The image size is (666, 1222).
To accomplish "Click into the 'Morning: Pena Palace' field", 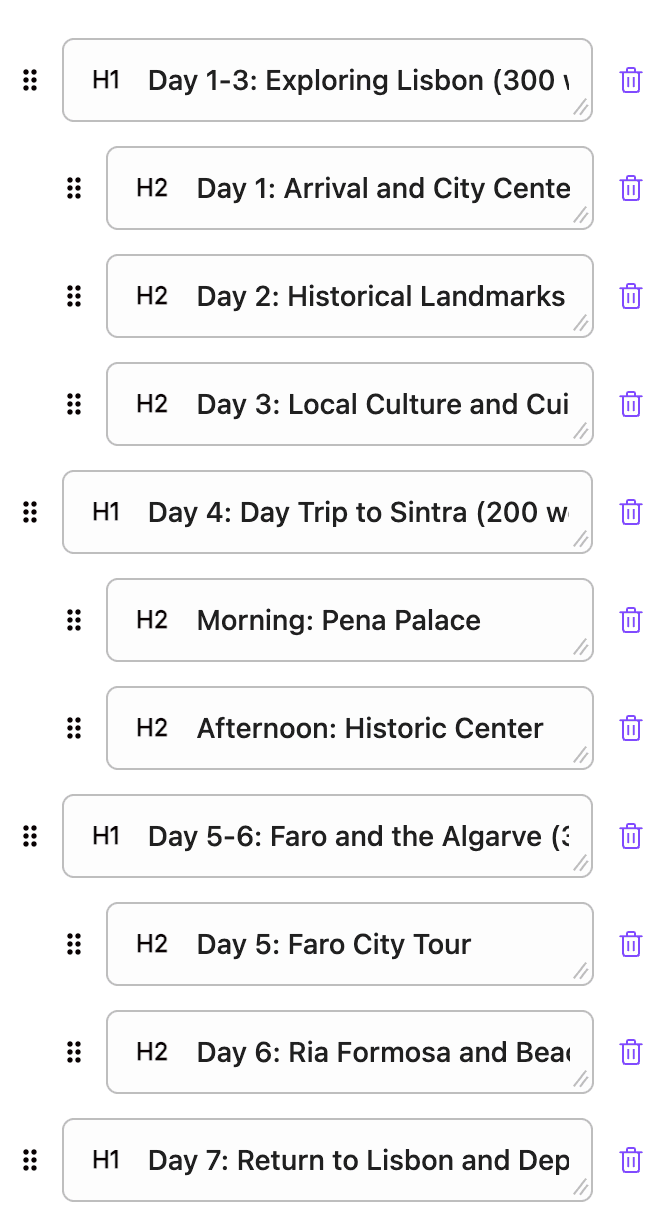I will pyautogui.click(x=380, y=621).
